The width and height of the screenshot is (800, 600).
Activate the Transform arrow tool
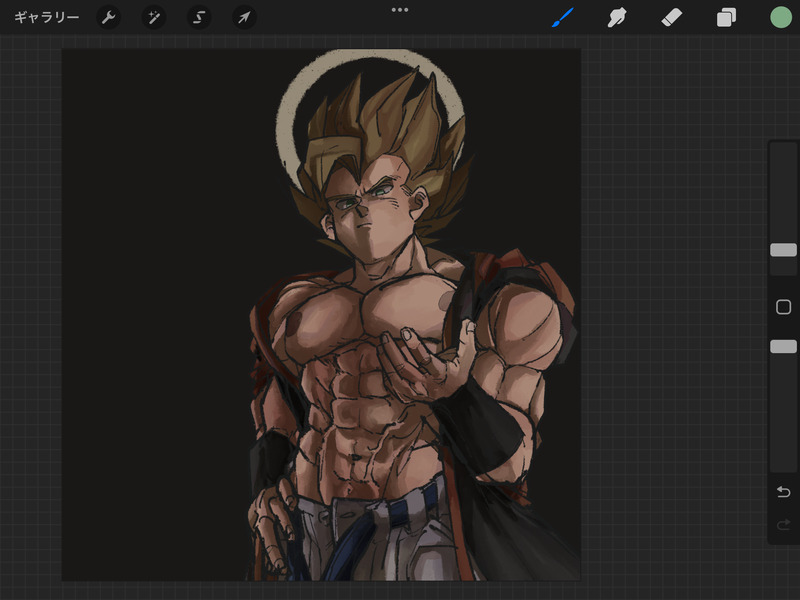[x=244, y=17]
